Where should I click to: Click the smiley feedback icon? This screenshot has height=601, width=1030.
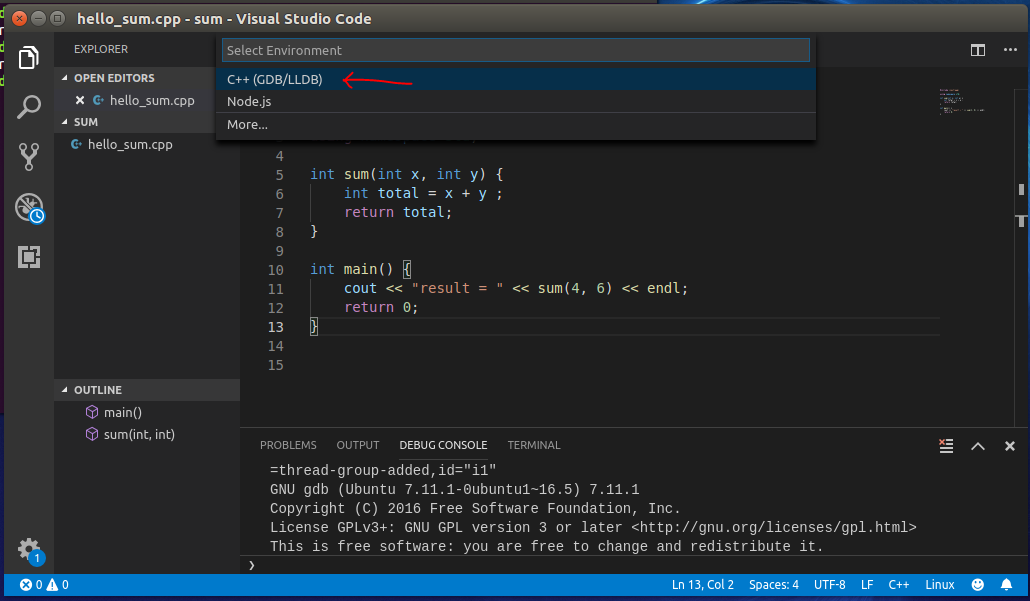(977, 584)
